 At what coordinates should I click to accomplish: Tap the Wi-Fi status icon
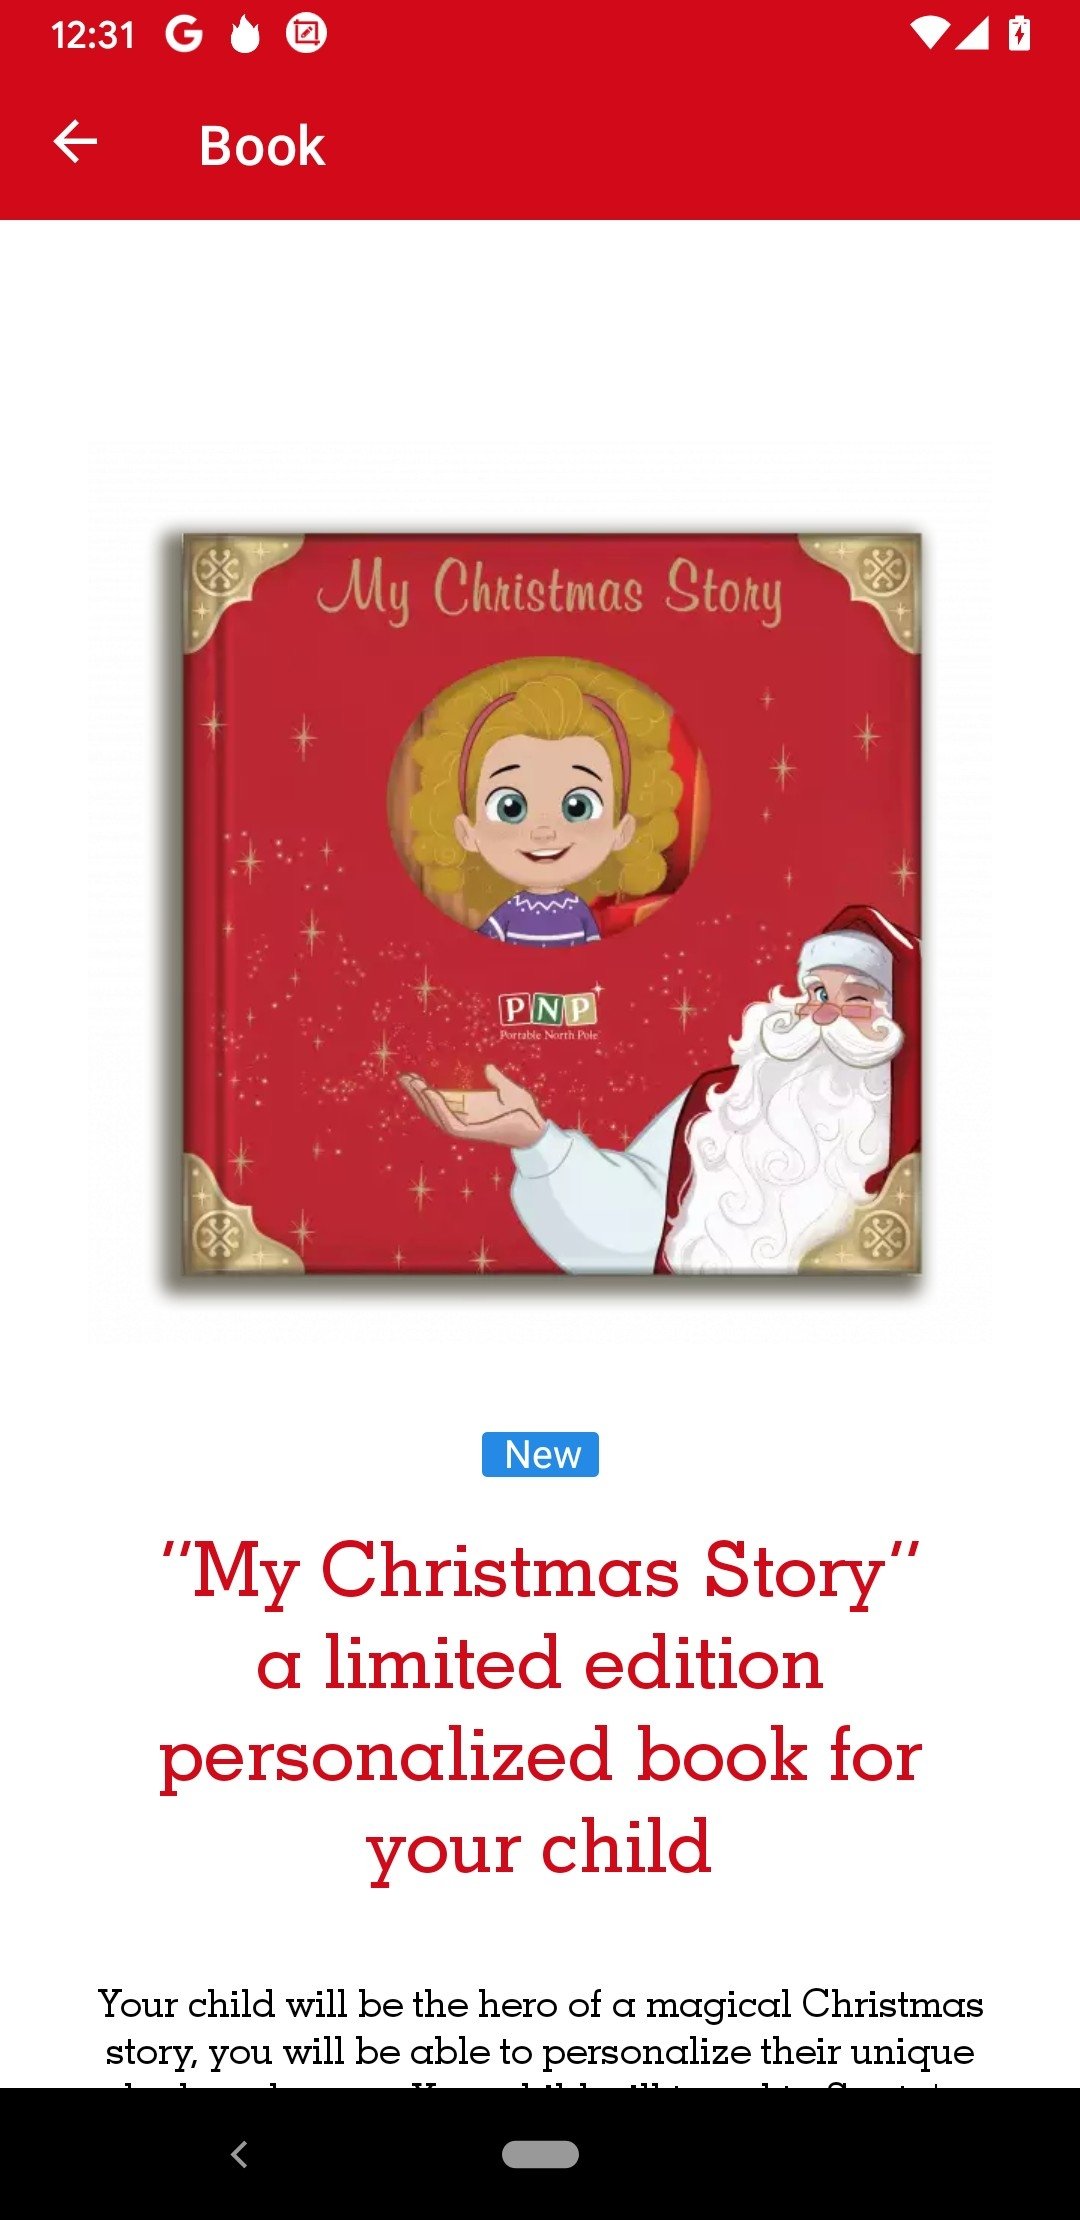point(930,34)
